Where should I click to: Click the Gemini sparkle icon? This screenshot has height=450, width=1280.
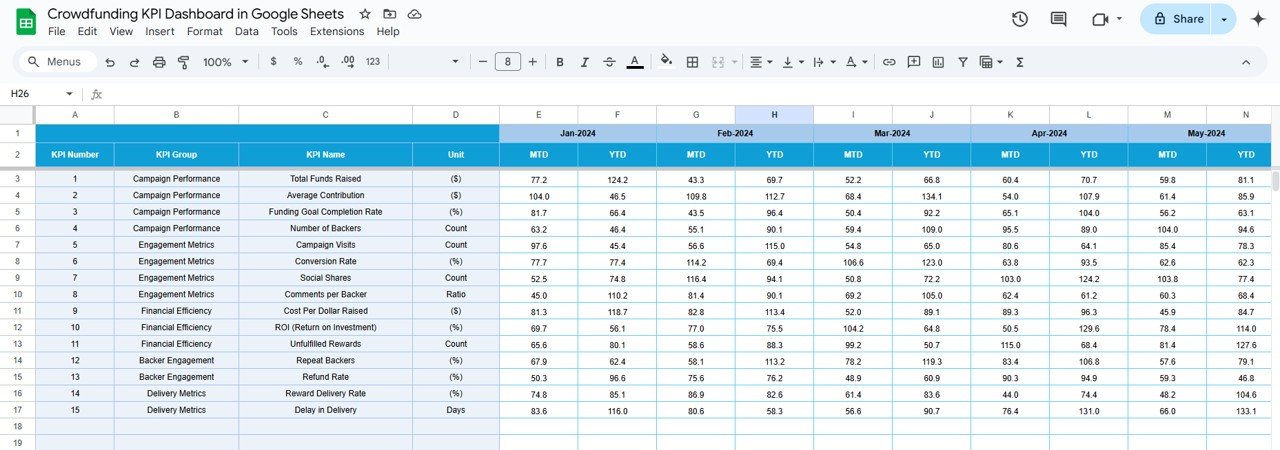pyautogui.click(x=1258, y=19)
